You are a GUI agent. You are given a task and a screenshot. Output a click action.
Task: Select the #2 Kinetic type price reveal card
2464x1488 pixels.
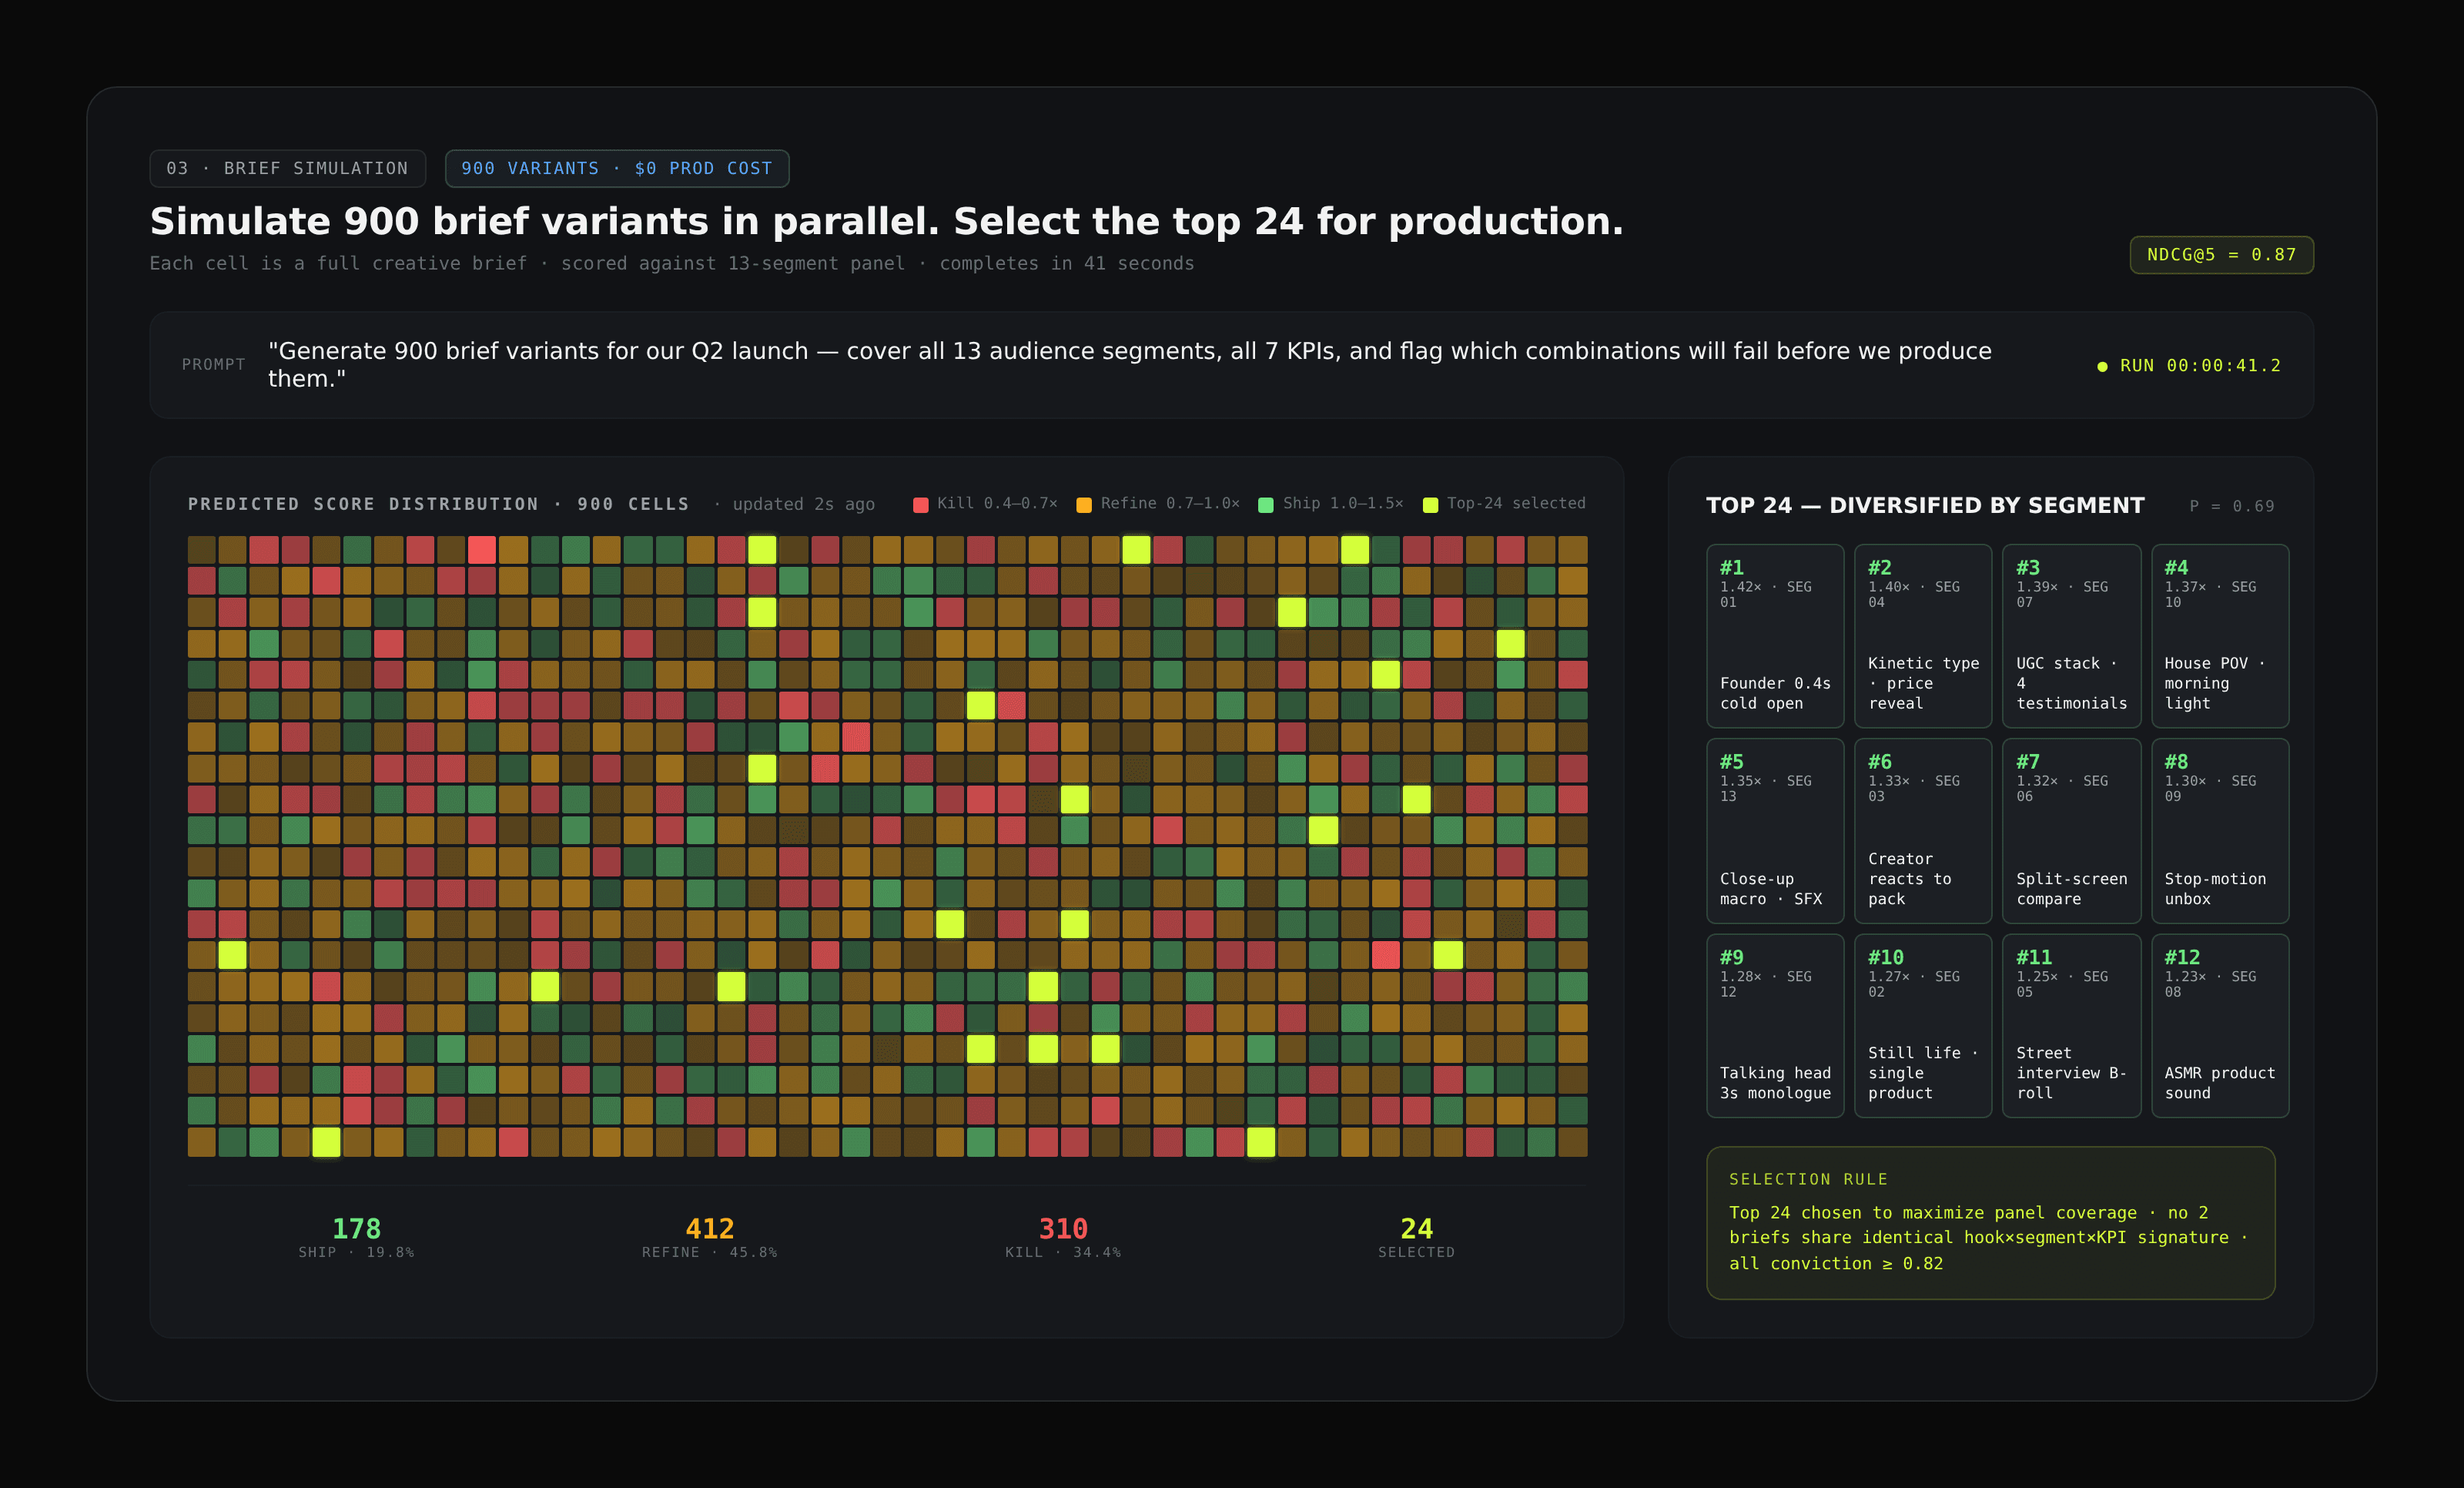1922,636
